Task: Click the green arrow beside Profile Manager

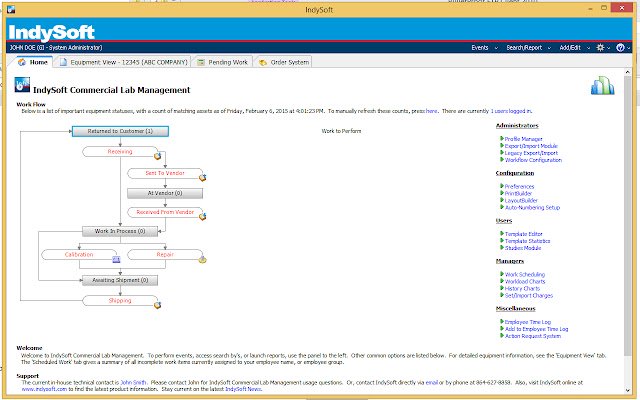Action: [502, 138]
